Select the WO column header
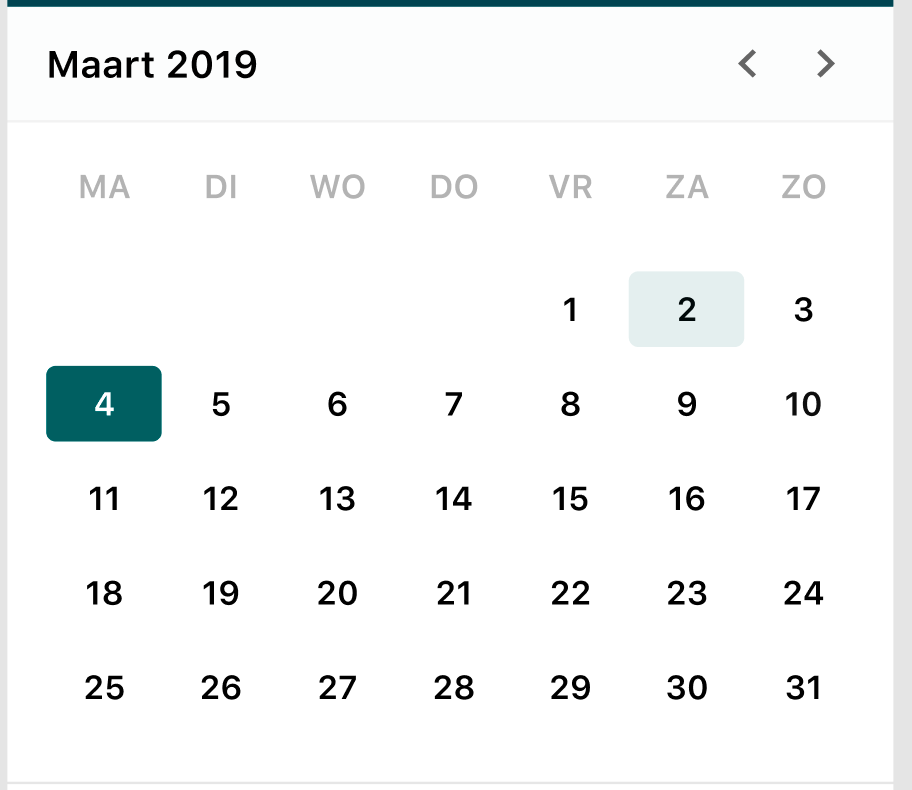 (x=337, y=187)
